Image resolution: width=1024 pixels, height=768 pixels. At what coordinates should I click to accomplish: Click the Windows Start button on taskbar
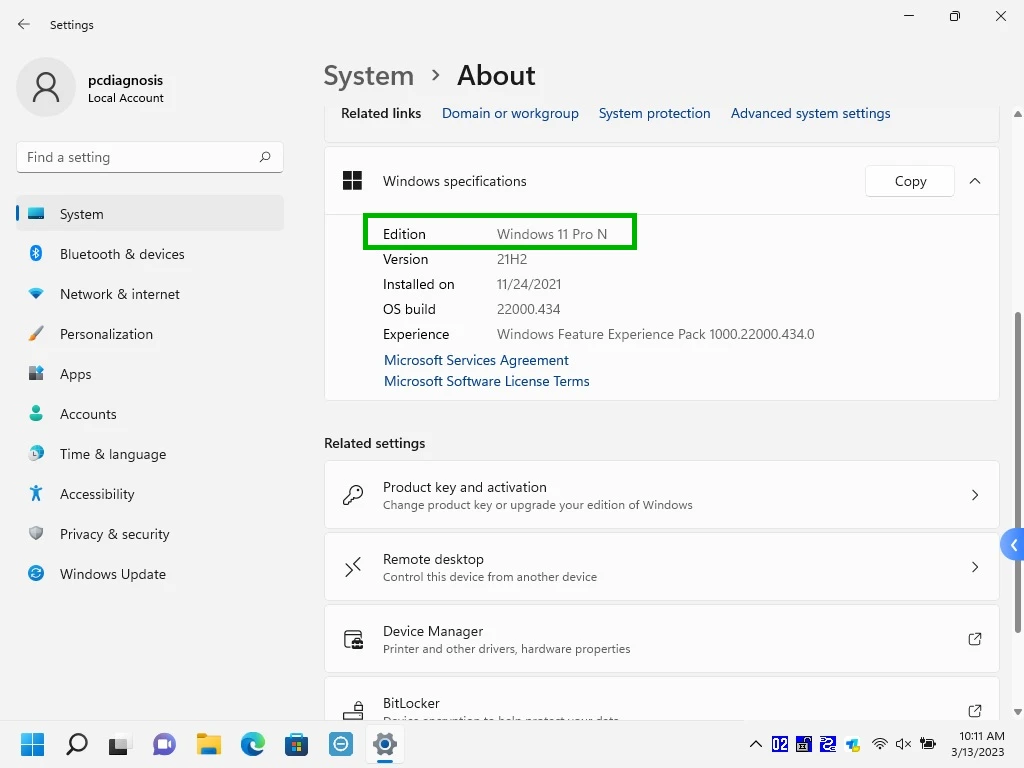(x=33, y=744)
